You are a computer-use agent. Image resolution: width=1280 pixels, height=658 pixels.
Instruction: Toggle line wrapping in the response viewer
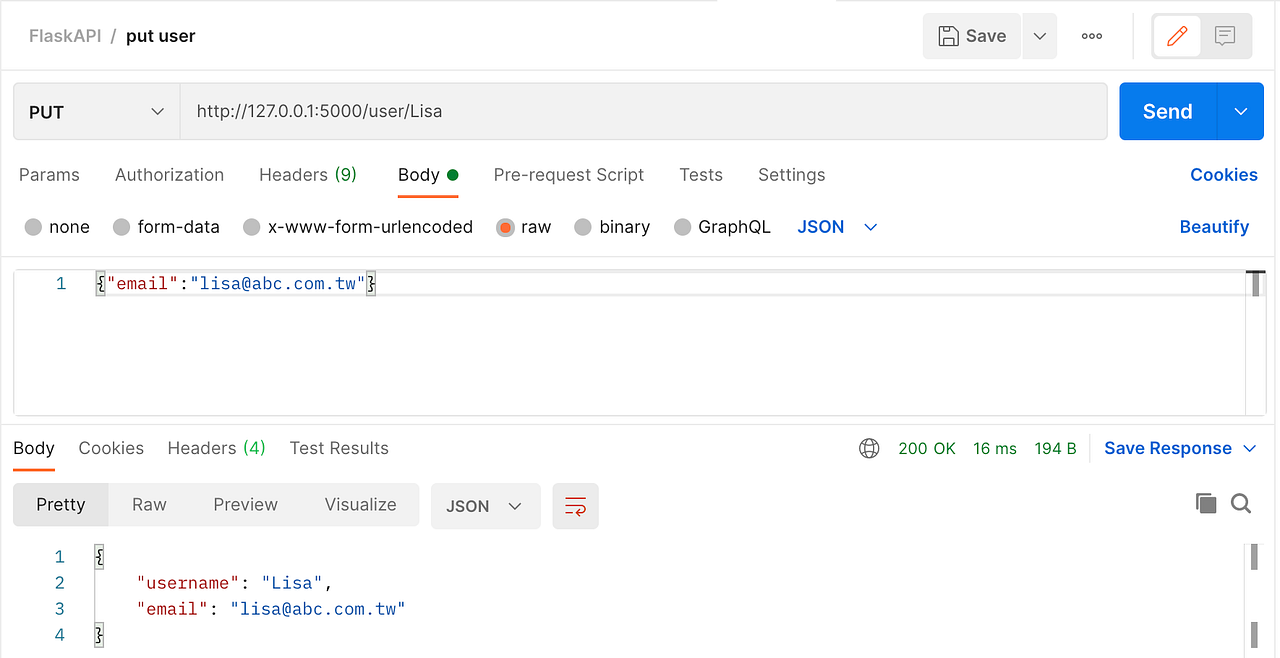tap(575, 506)
